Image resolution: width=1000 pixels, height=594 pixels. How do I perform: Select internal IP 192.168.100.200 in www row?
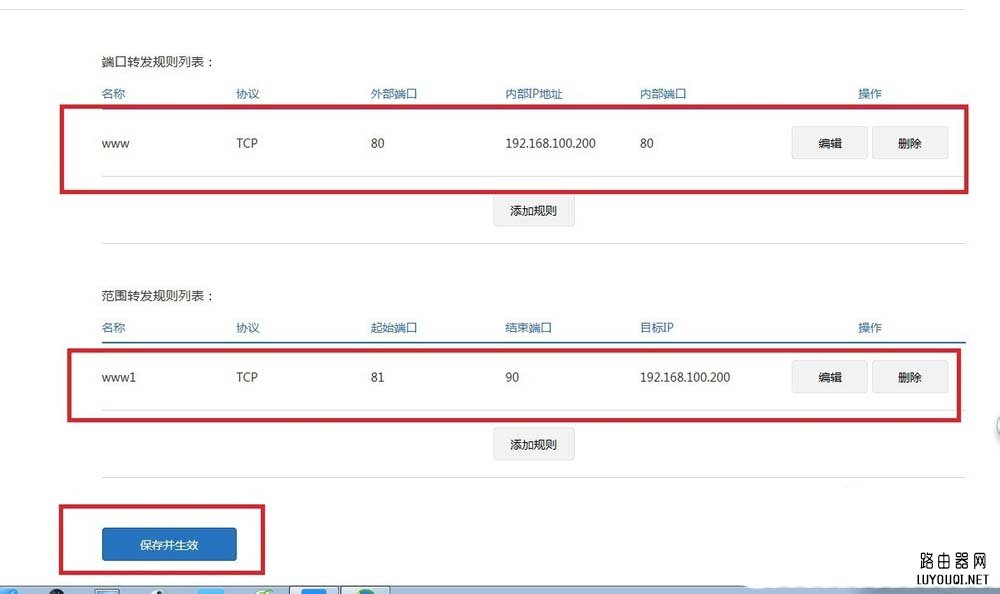coord(550,143)
